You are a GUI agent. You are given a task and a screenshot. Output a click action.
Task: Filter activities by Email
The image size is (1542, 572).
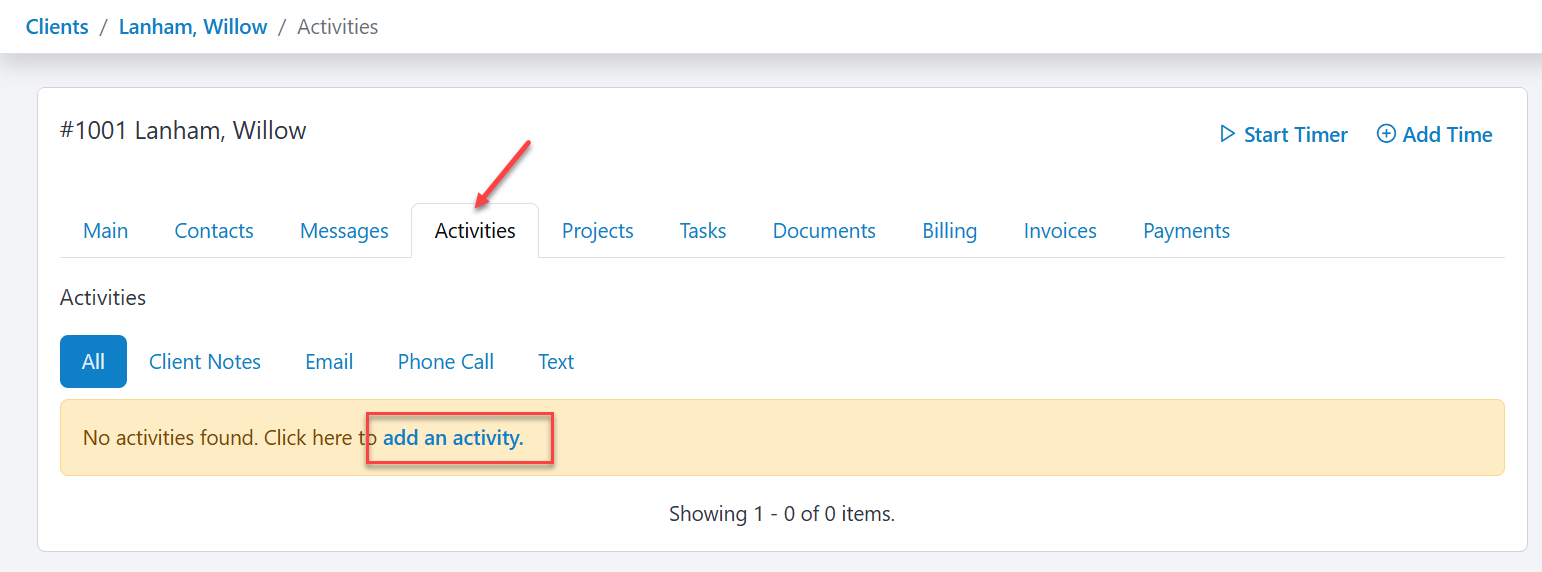click(x=329, y=361)
